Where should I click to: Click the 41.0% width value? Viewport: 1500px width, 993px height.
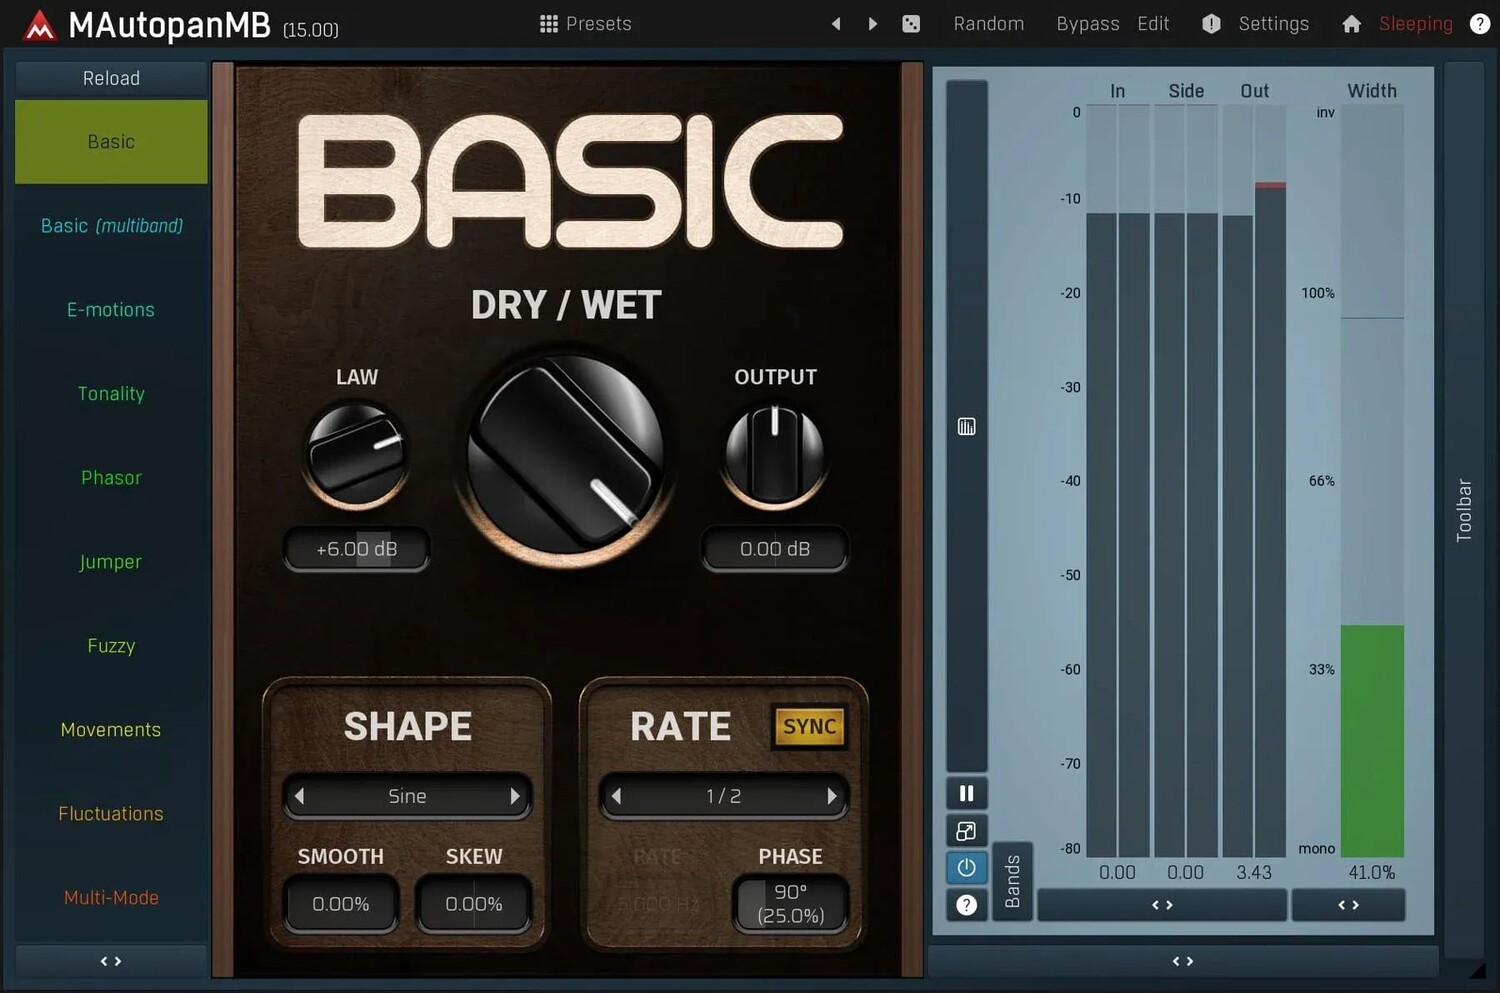pos(1372,873)
